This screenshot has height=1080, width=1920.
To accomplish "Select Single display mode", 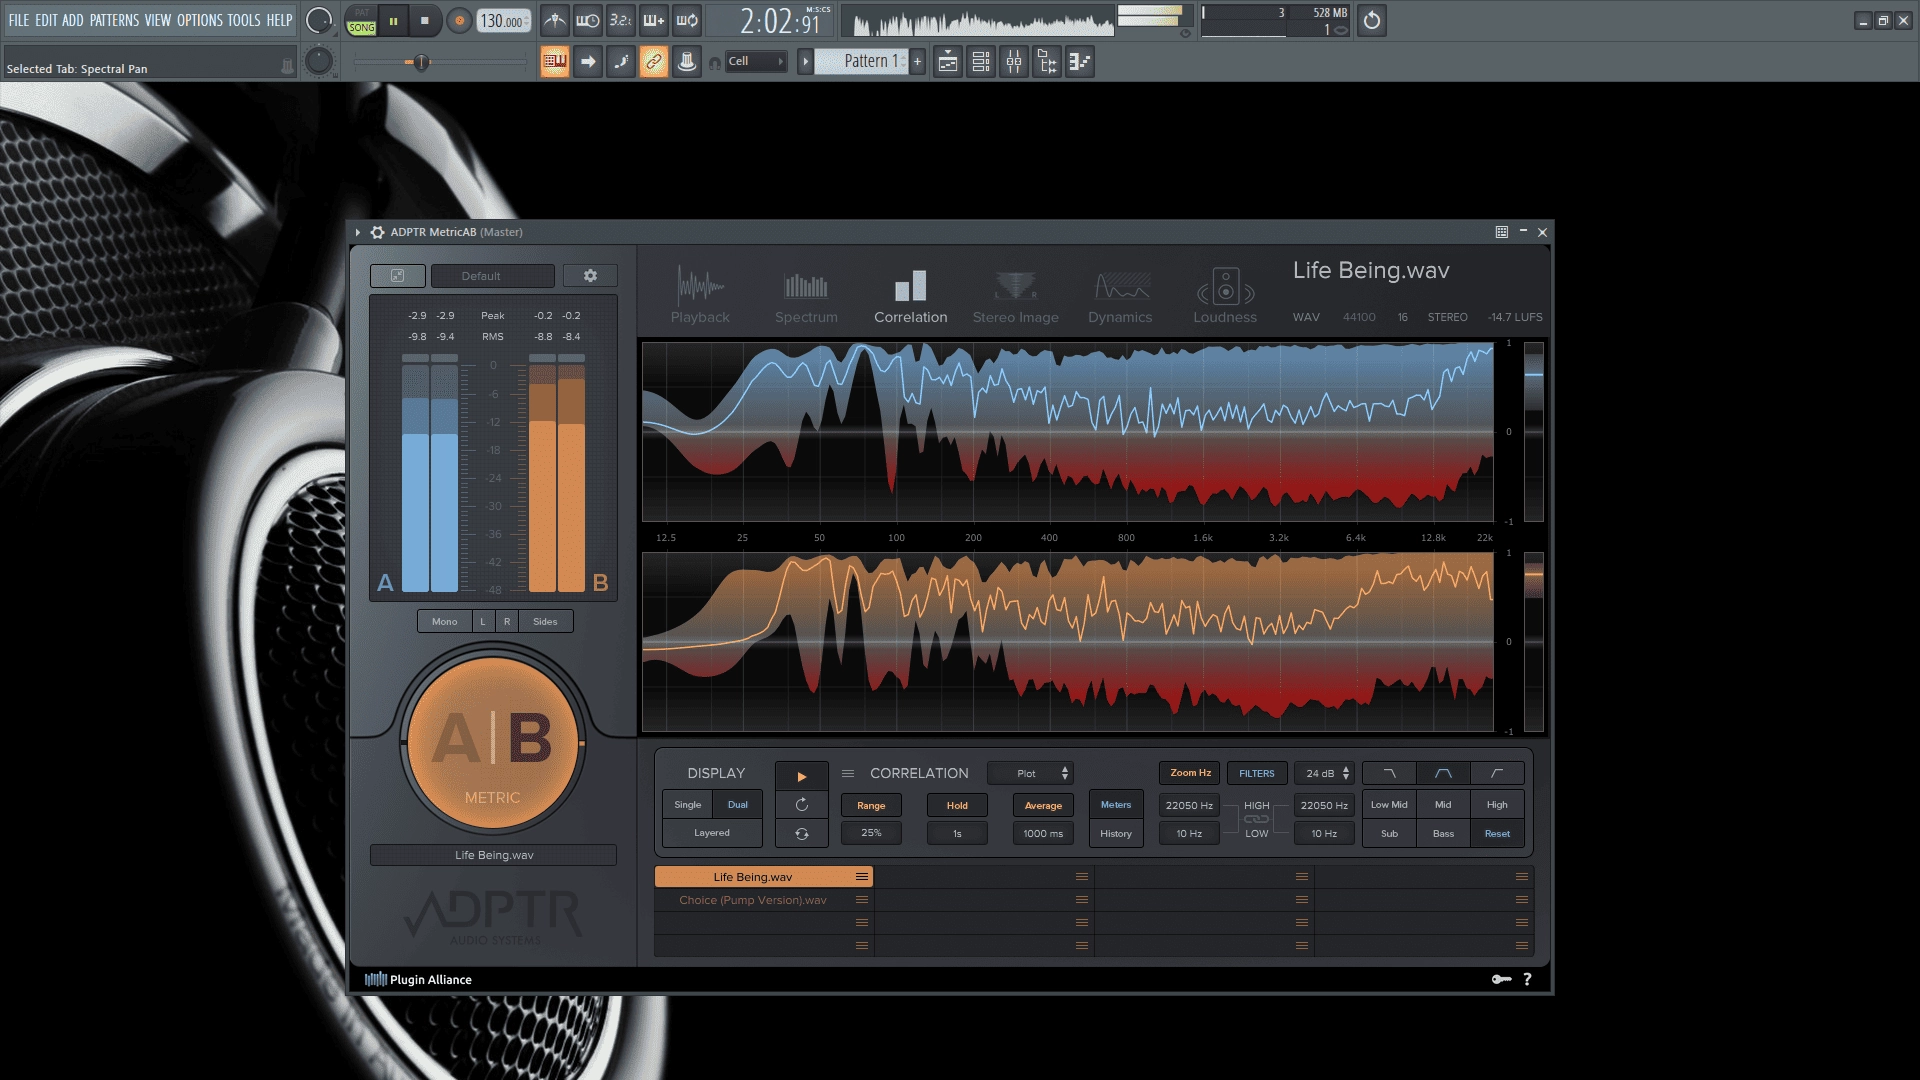I will (688, 805).
